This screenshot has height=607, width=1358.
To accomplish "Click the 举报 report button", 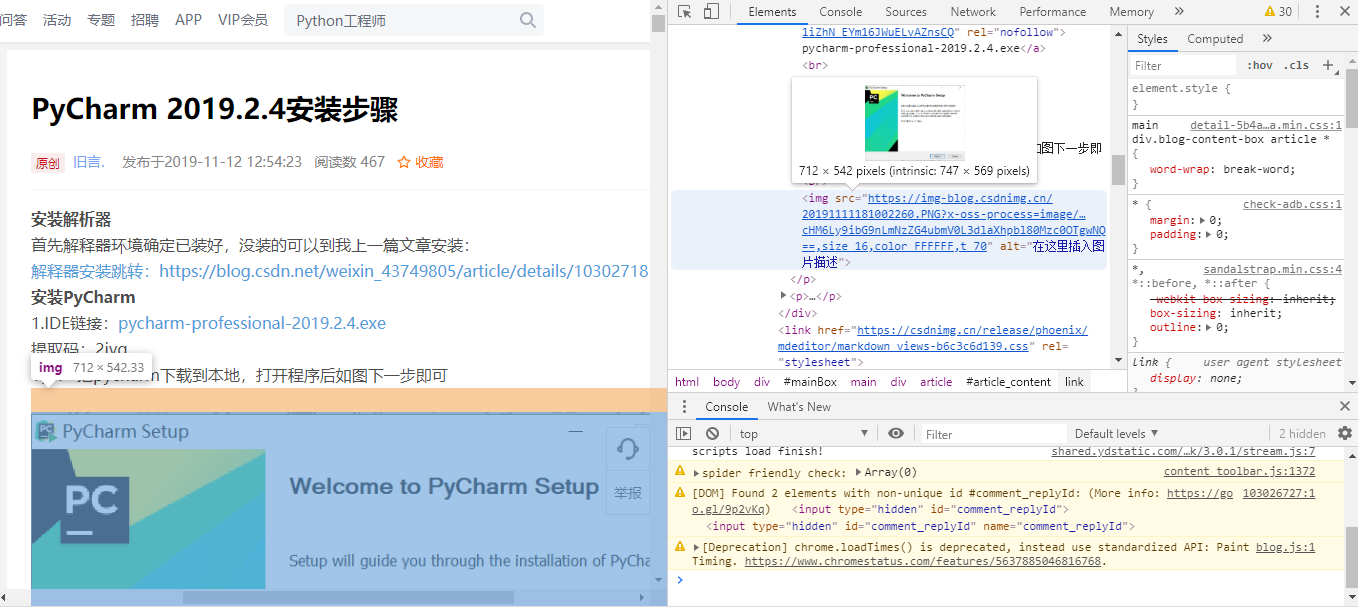I will click(x=628, y=494).
